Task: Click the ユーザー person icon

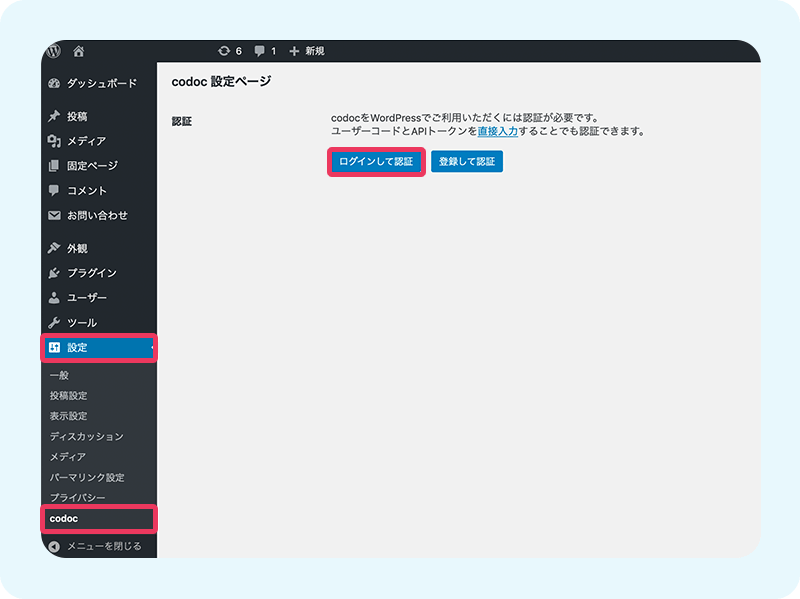Action: 54,298
